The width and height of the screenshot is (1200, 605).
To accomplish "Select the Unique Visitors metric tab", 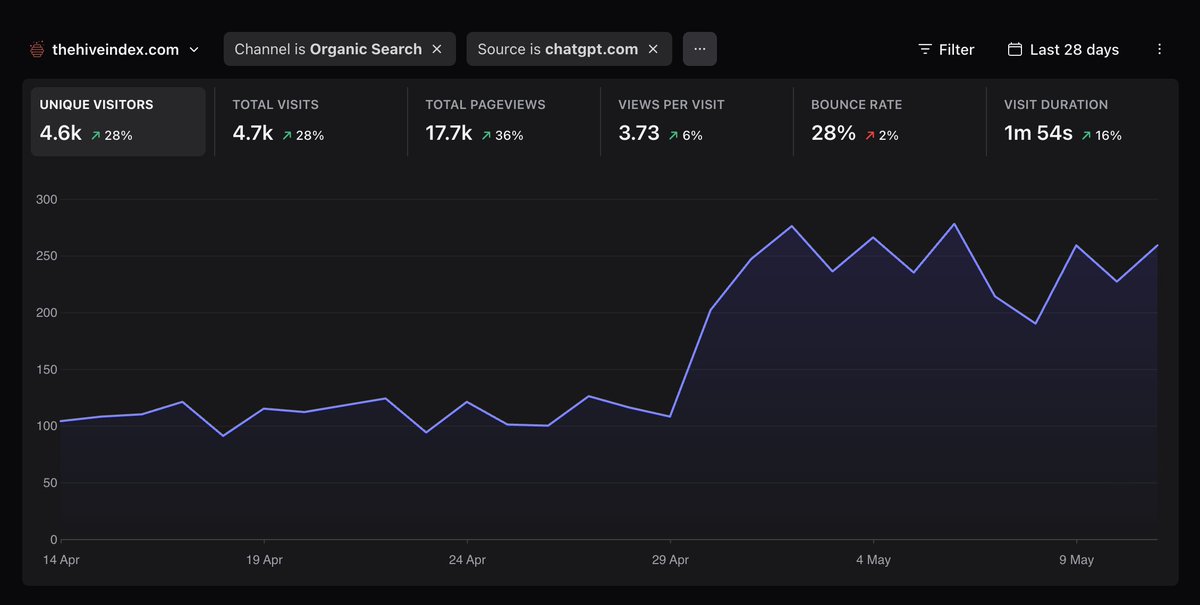I will 118,121.
